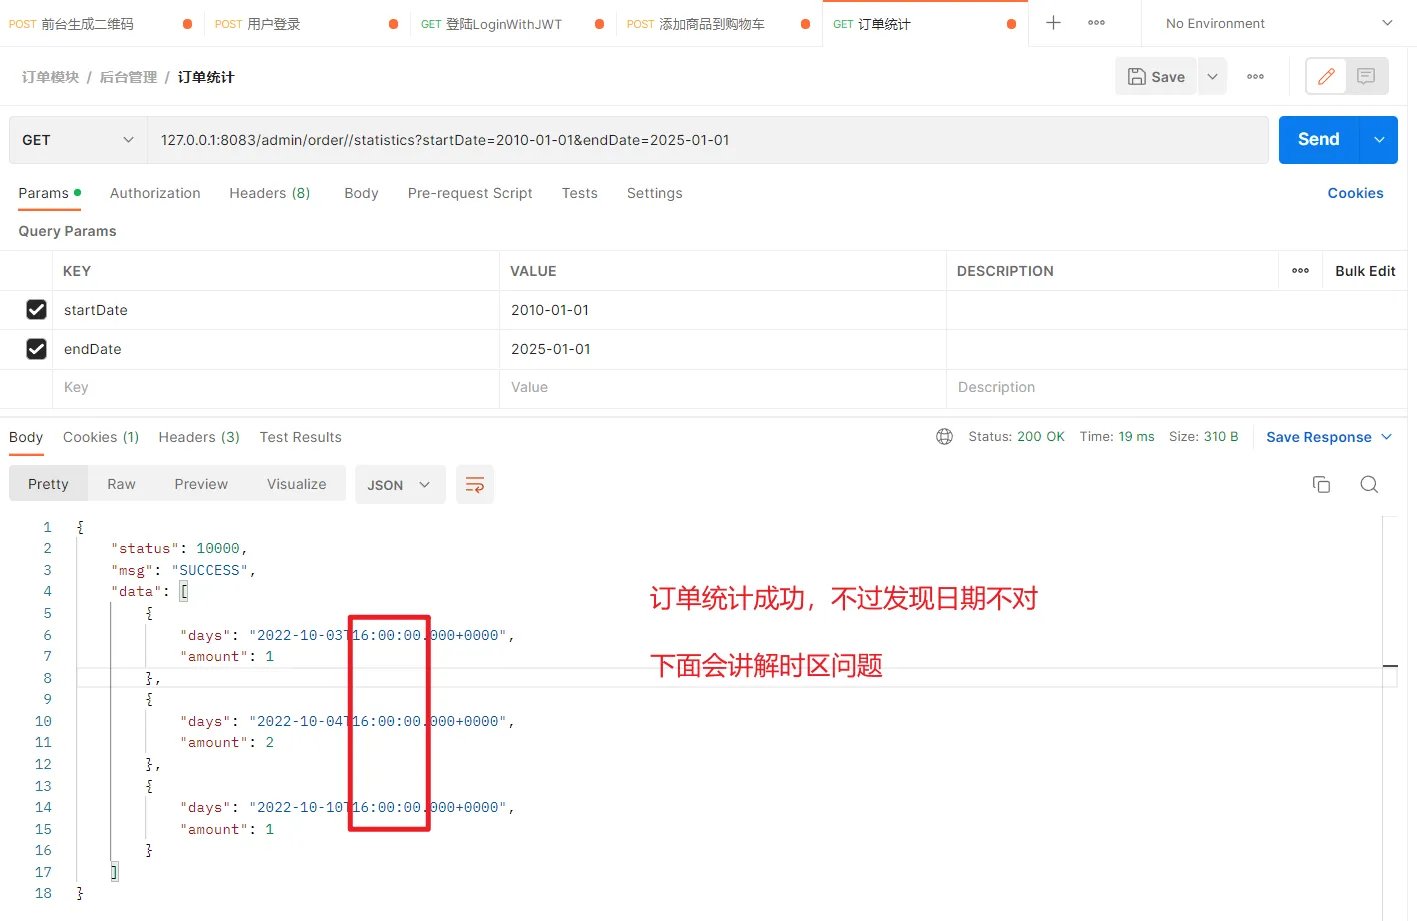This screenshot has width=1417, height=921.
Task: Click the endDate value 2025-01-01 cell
Action: [722, 349]
